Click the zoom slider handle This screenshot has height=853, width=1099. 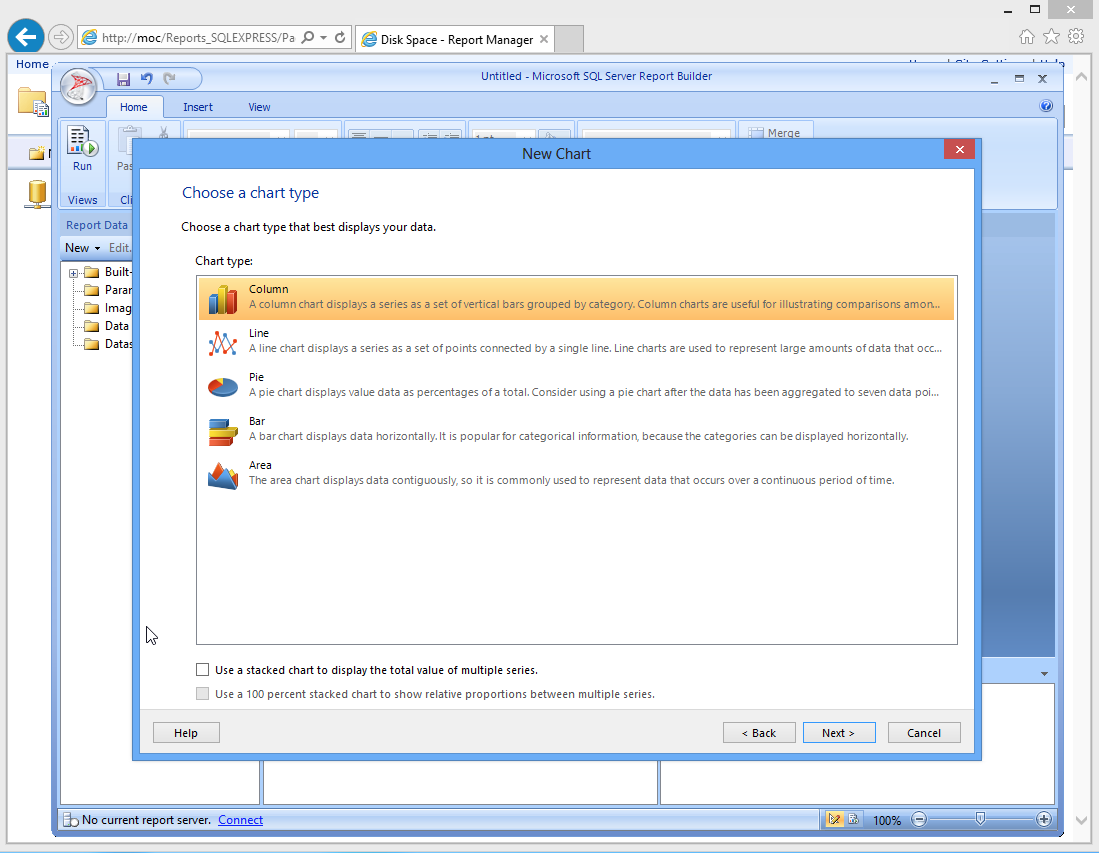point(980,819)
